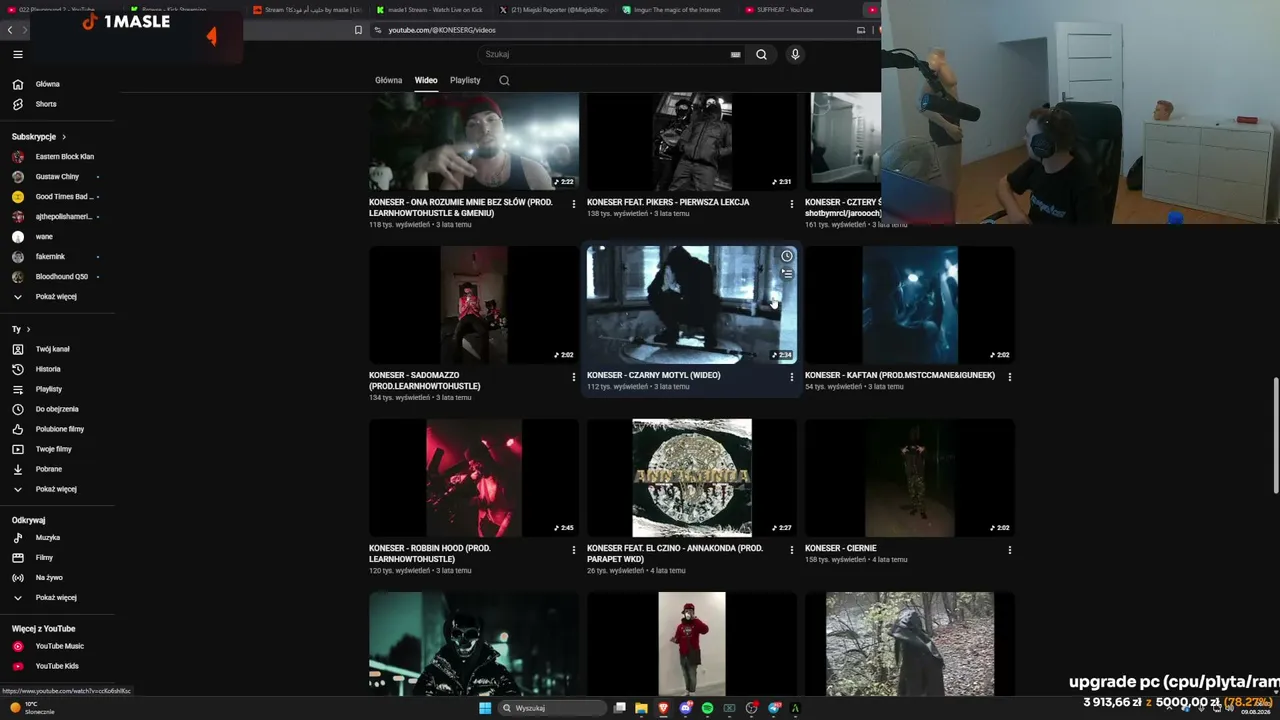Open options menu for SADOMAZZO video
This screenshot has height=720, width=1280.
point(574,377)
